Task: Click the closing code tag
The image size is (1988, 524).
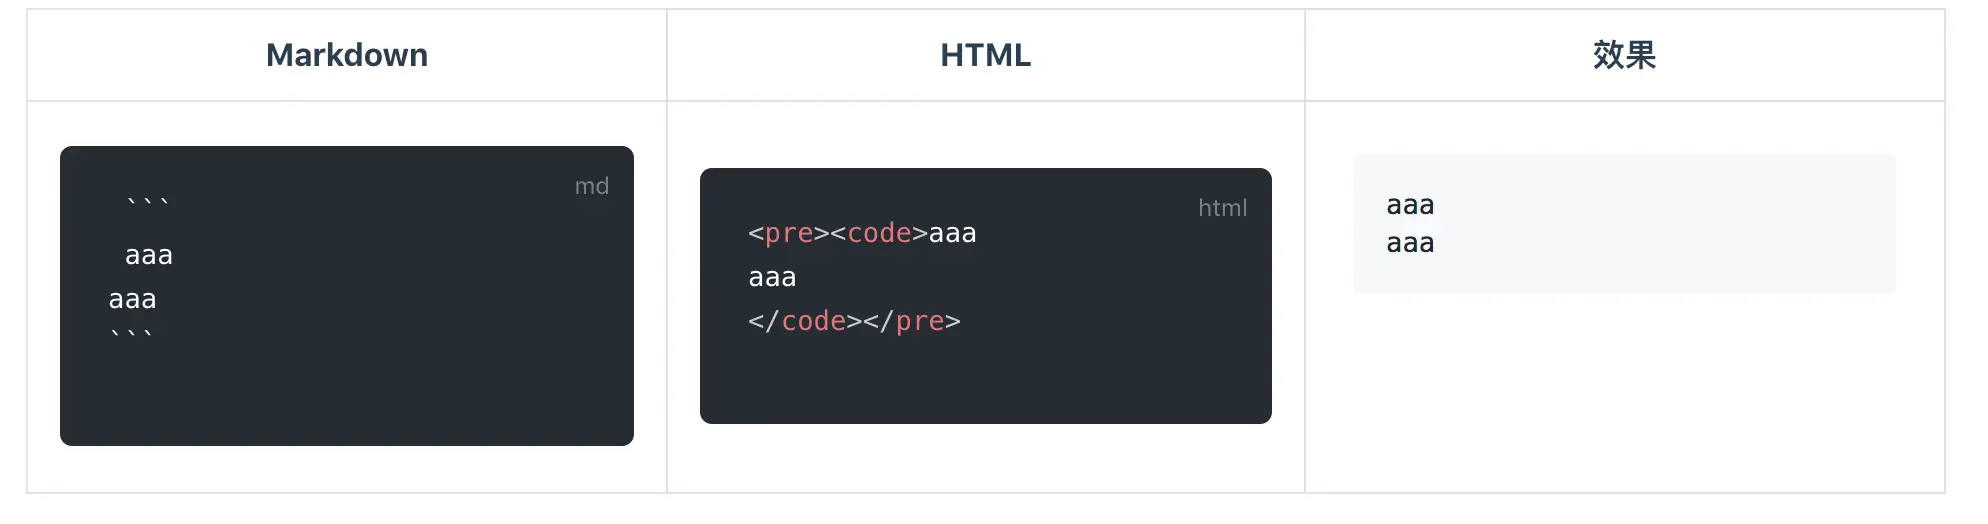Action: 805,321
